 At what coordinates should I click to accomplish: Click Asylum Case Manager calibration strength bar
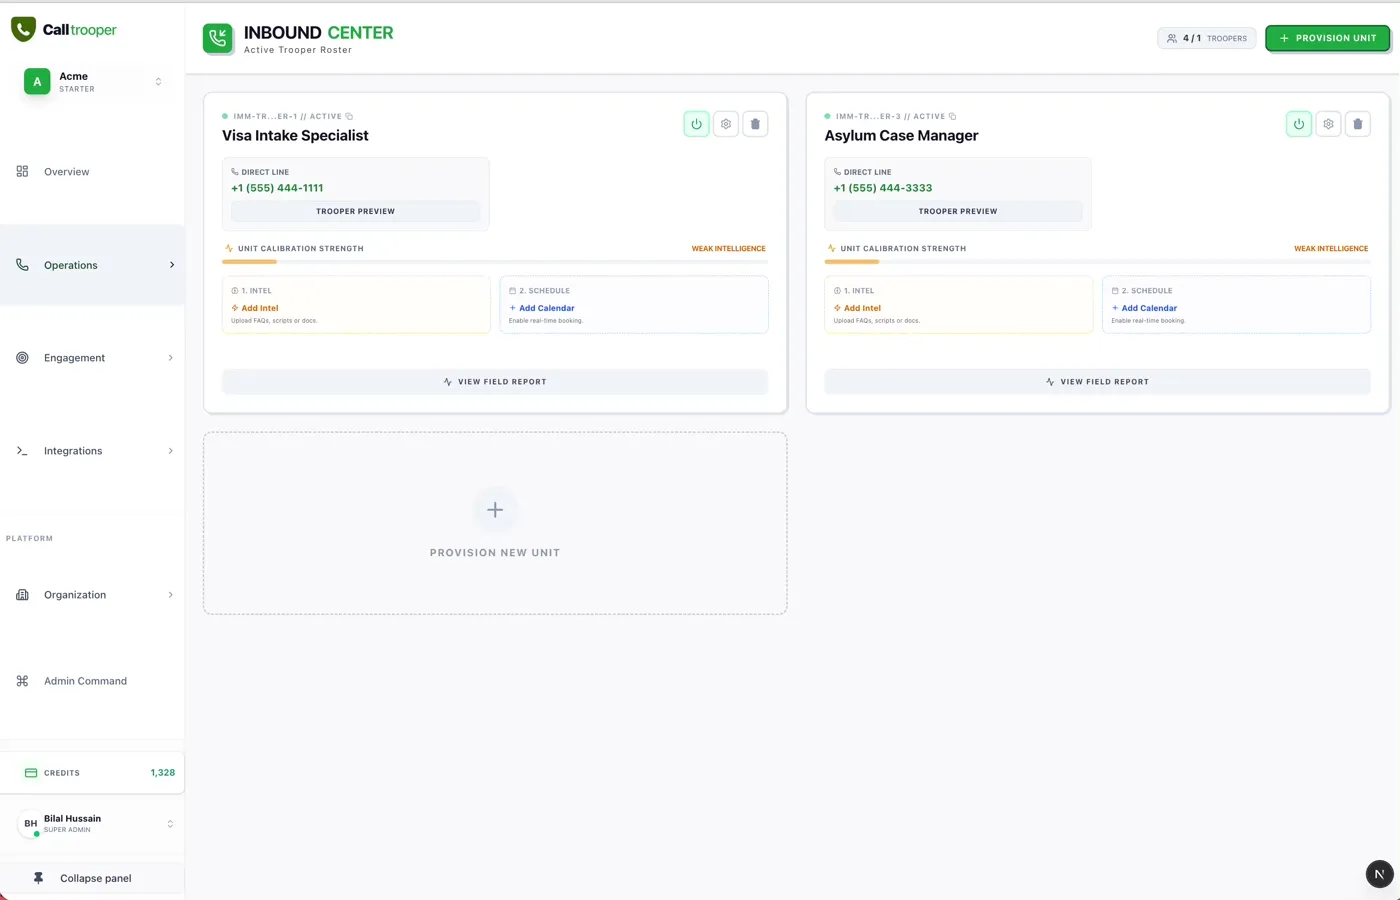1097,262
